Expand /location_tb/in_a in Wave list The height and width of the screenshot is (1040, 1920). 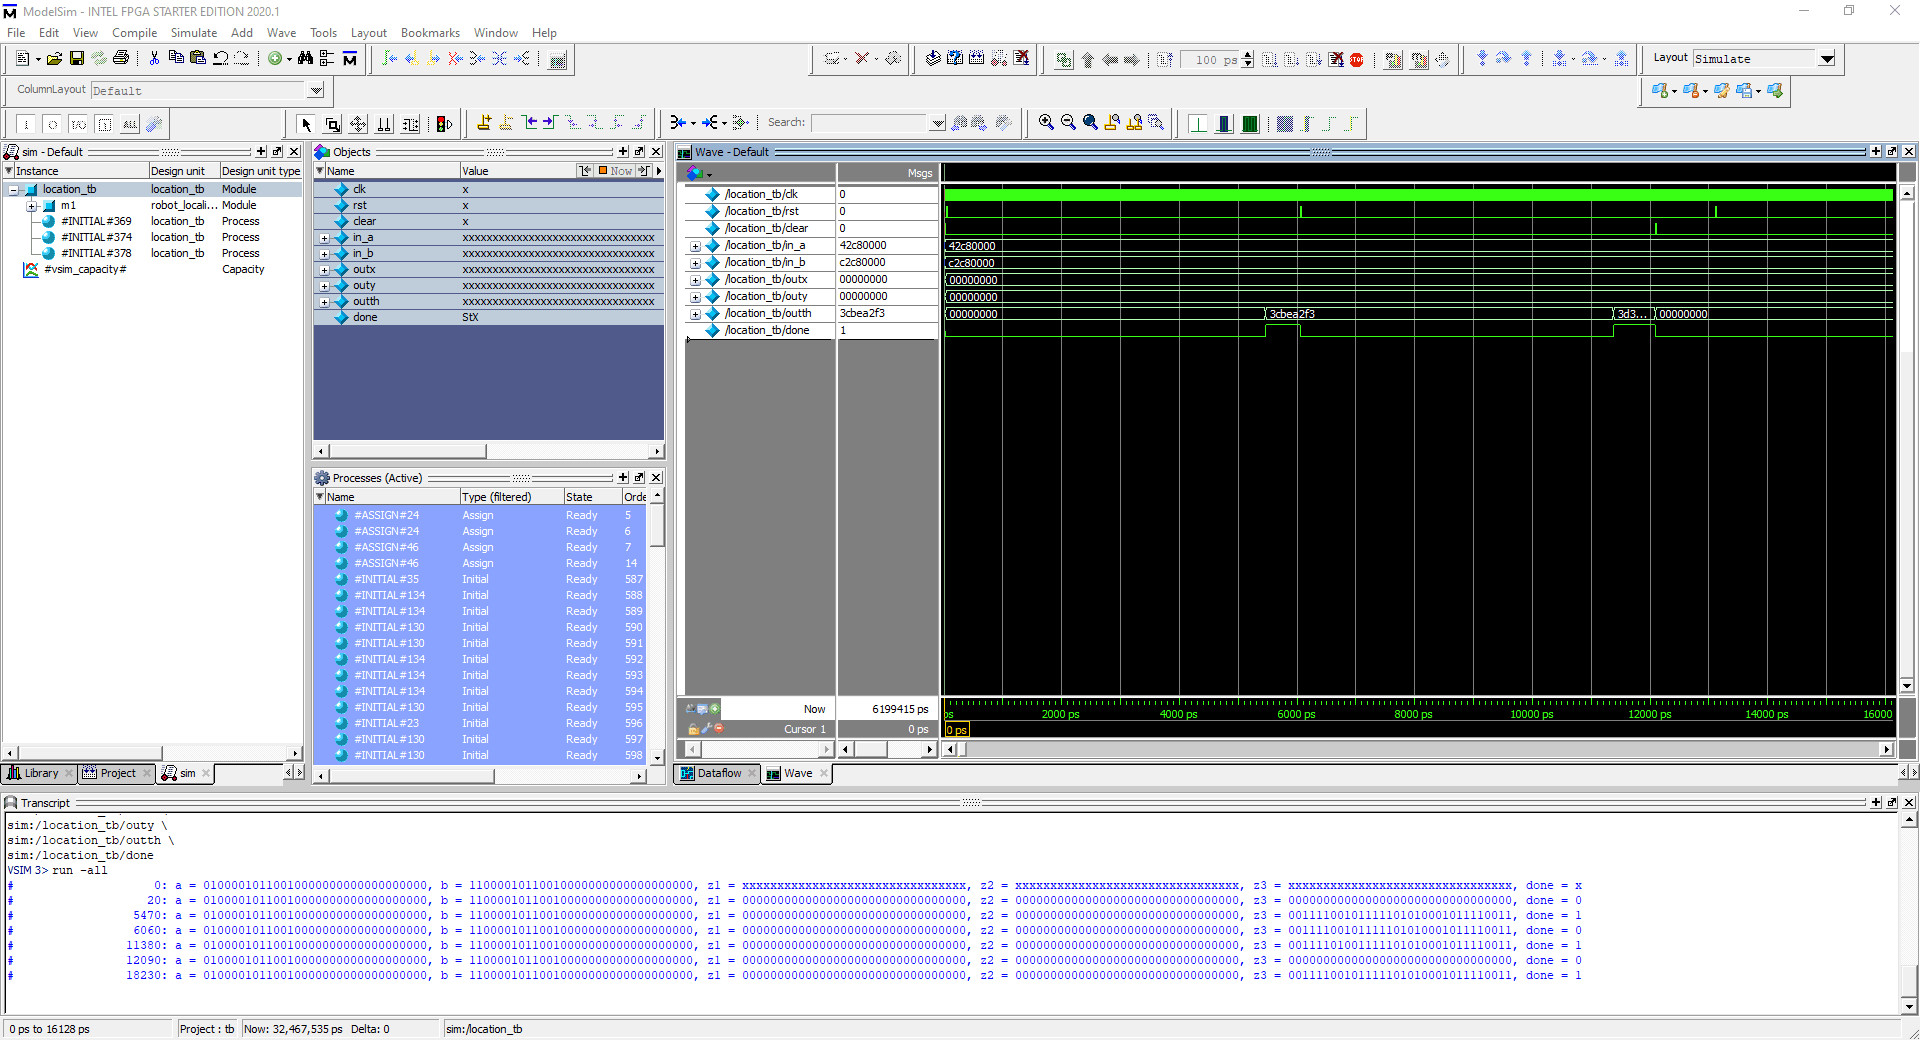(x=695, y=246)
